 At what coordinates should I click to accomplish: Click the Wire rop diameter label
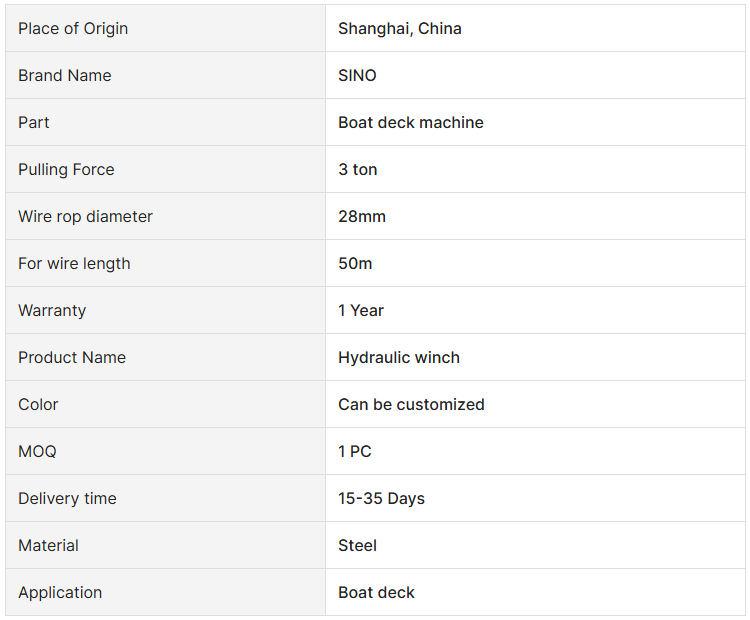click(x=85, y=216)
